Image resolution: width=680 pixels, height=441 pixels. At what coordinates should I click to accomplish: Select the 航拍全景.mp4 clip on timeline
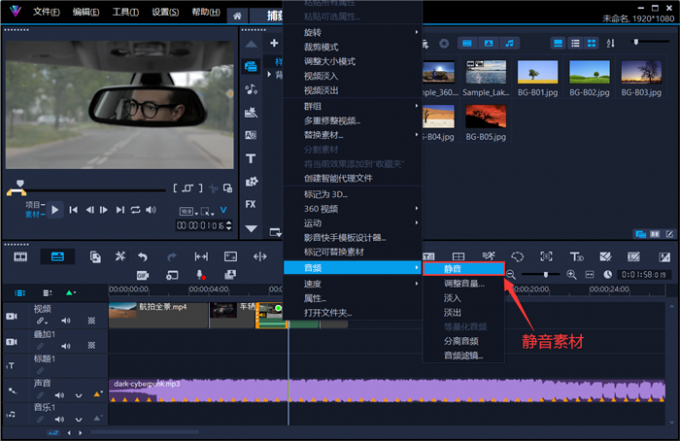pyautogui.click(x=158, y=315)
